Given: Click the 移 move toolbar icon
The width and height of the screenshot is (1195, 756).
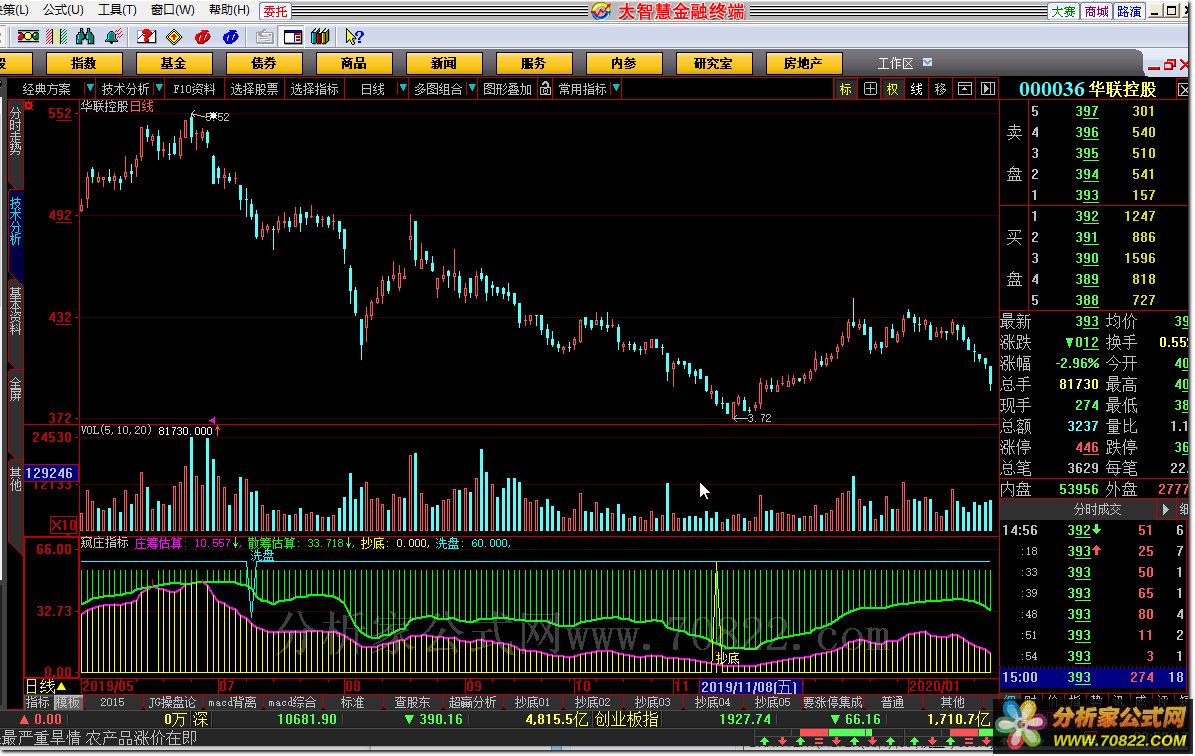Looking at the screenshot, I should click(x=940, y=89).
